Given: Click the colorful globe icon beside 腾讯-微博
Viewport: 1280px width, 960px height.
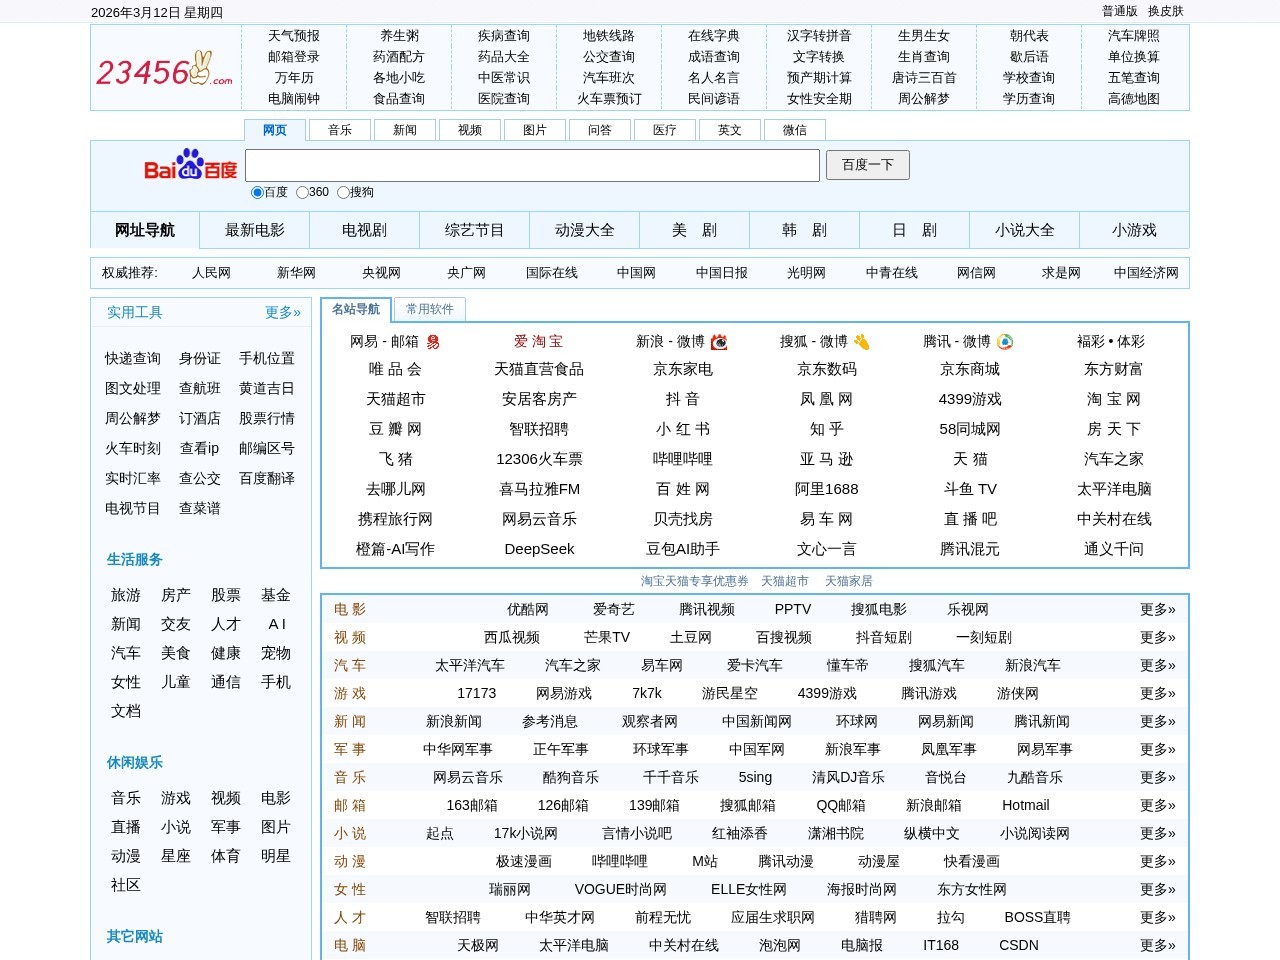Looking at the screenshot, I should click(1006, 341).
